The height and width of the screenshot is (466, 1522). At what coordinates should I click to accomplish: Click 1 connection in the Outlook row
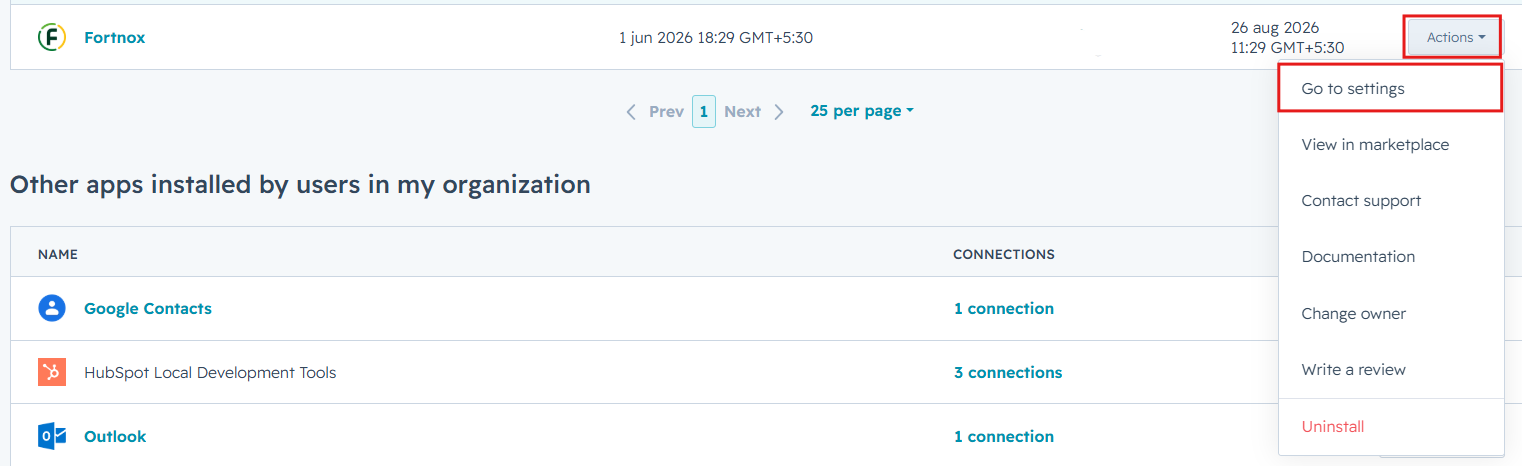pyautogui.click(x=1003, y=436)
